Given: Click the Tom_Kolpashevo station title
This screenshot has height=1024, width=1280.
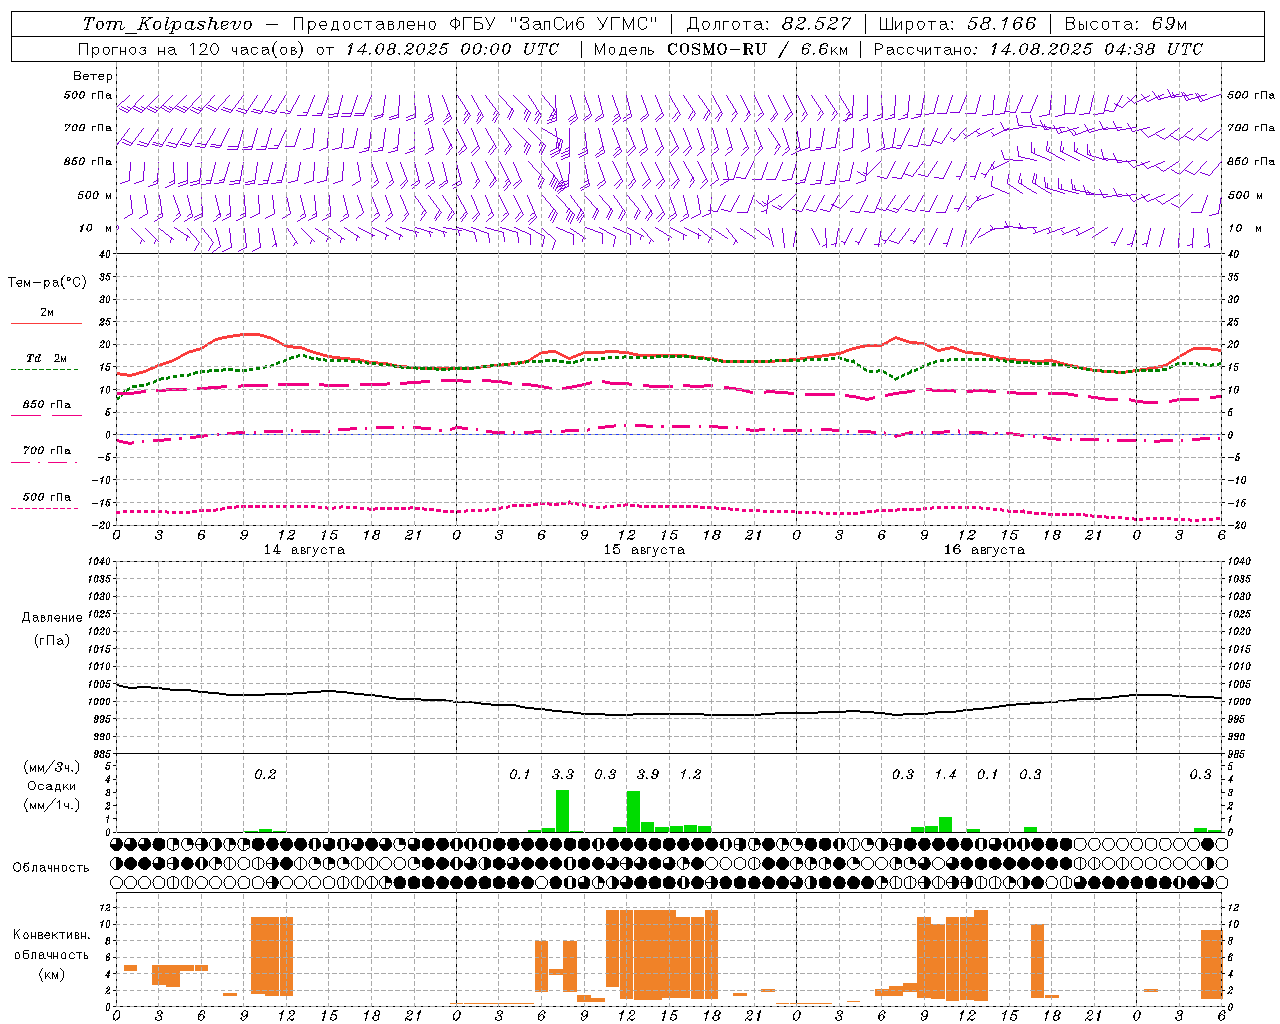Looking at the screenshot, I should tap(167, 24).
